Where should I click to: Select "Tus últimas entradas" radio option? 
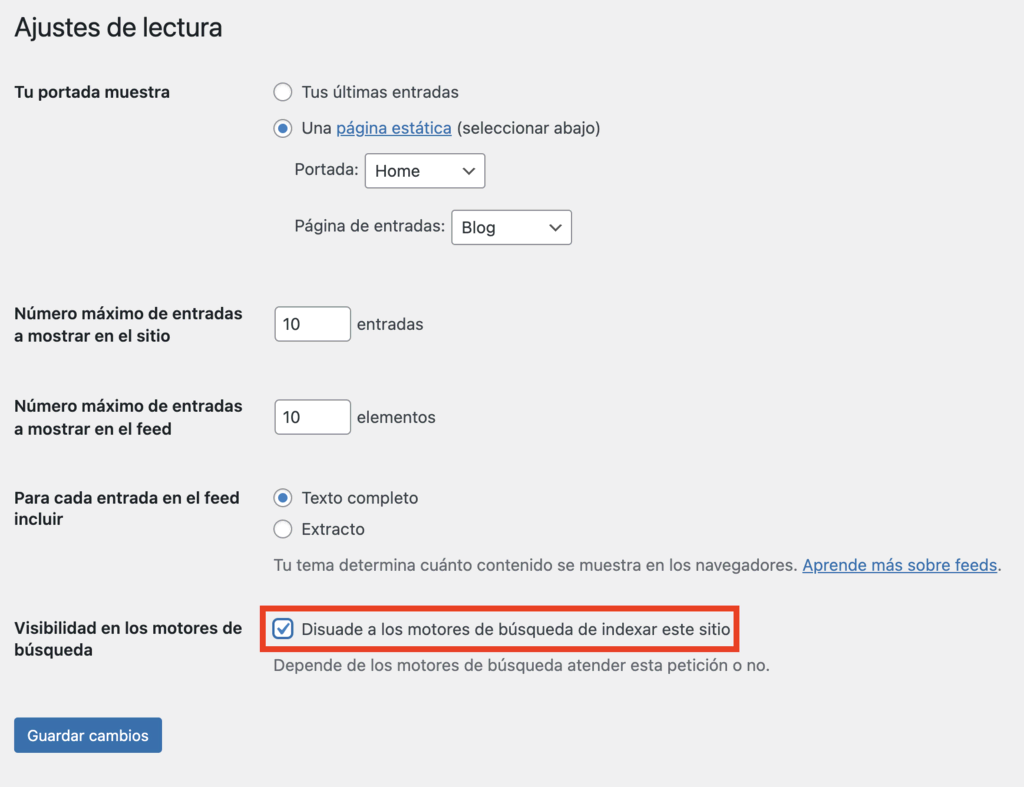[x=283, y=92]
